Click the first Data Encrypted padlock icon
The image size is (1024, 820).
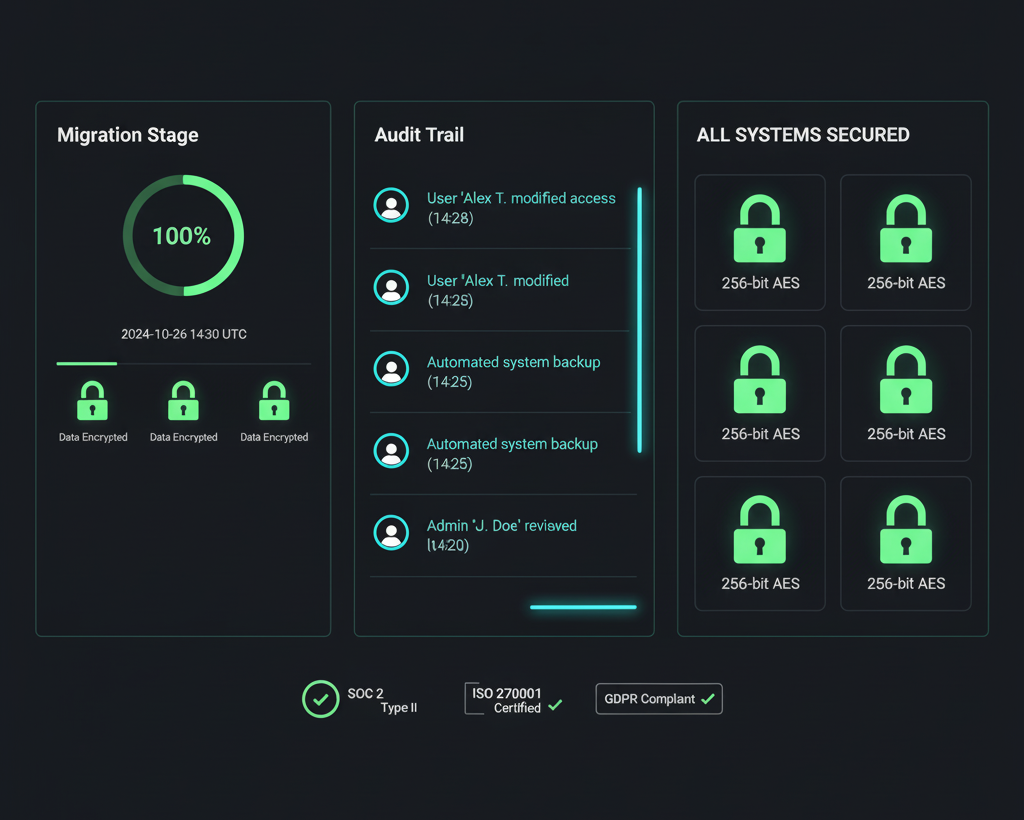point(92,399)
